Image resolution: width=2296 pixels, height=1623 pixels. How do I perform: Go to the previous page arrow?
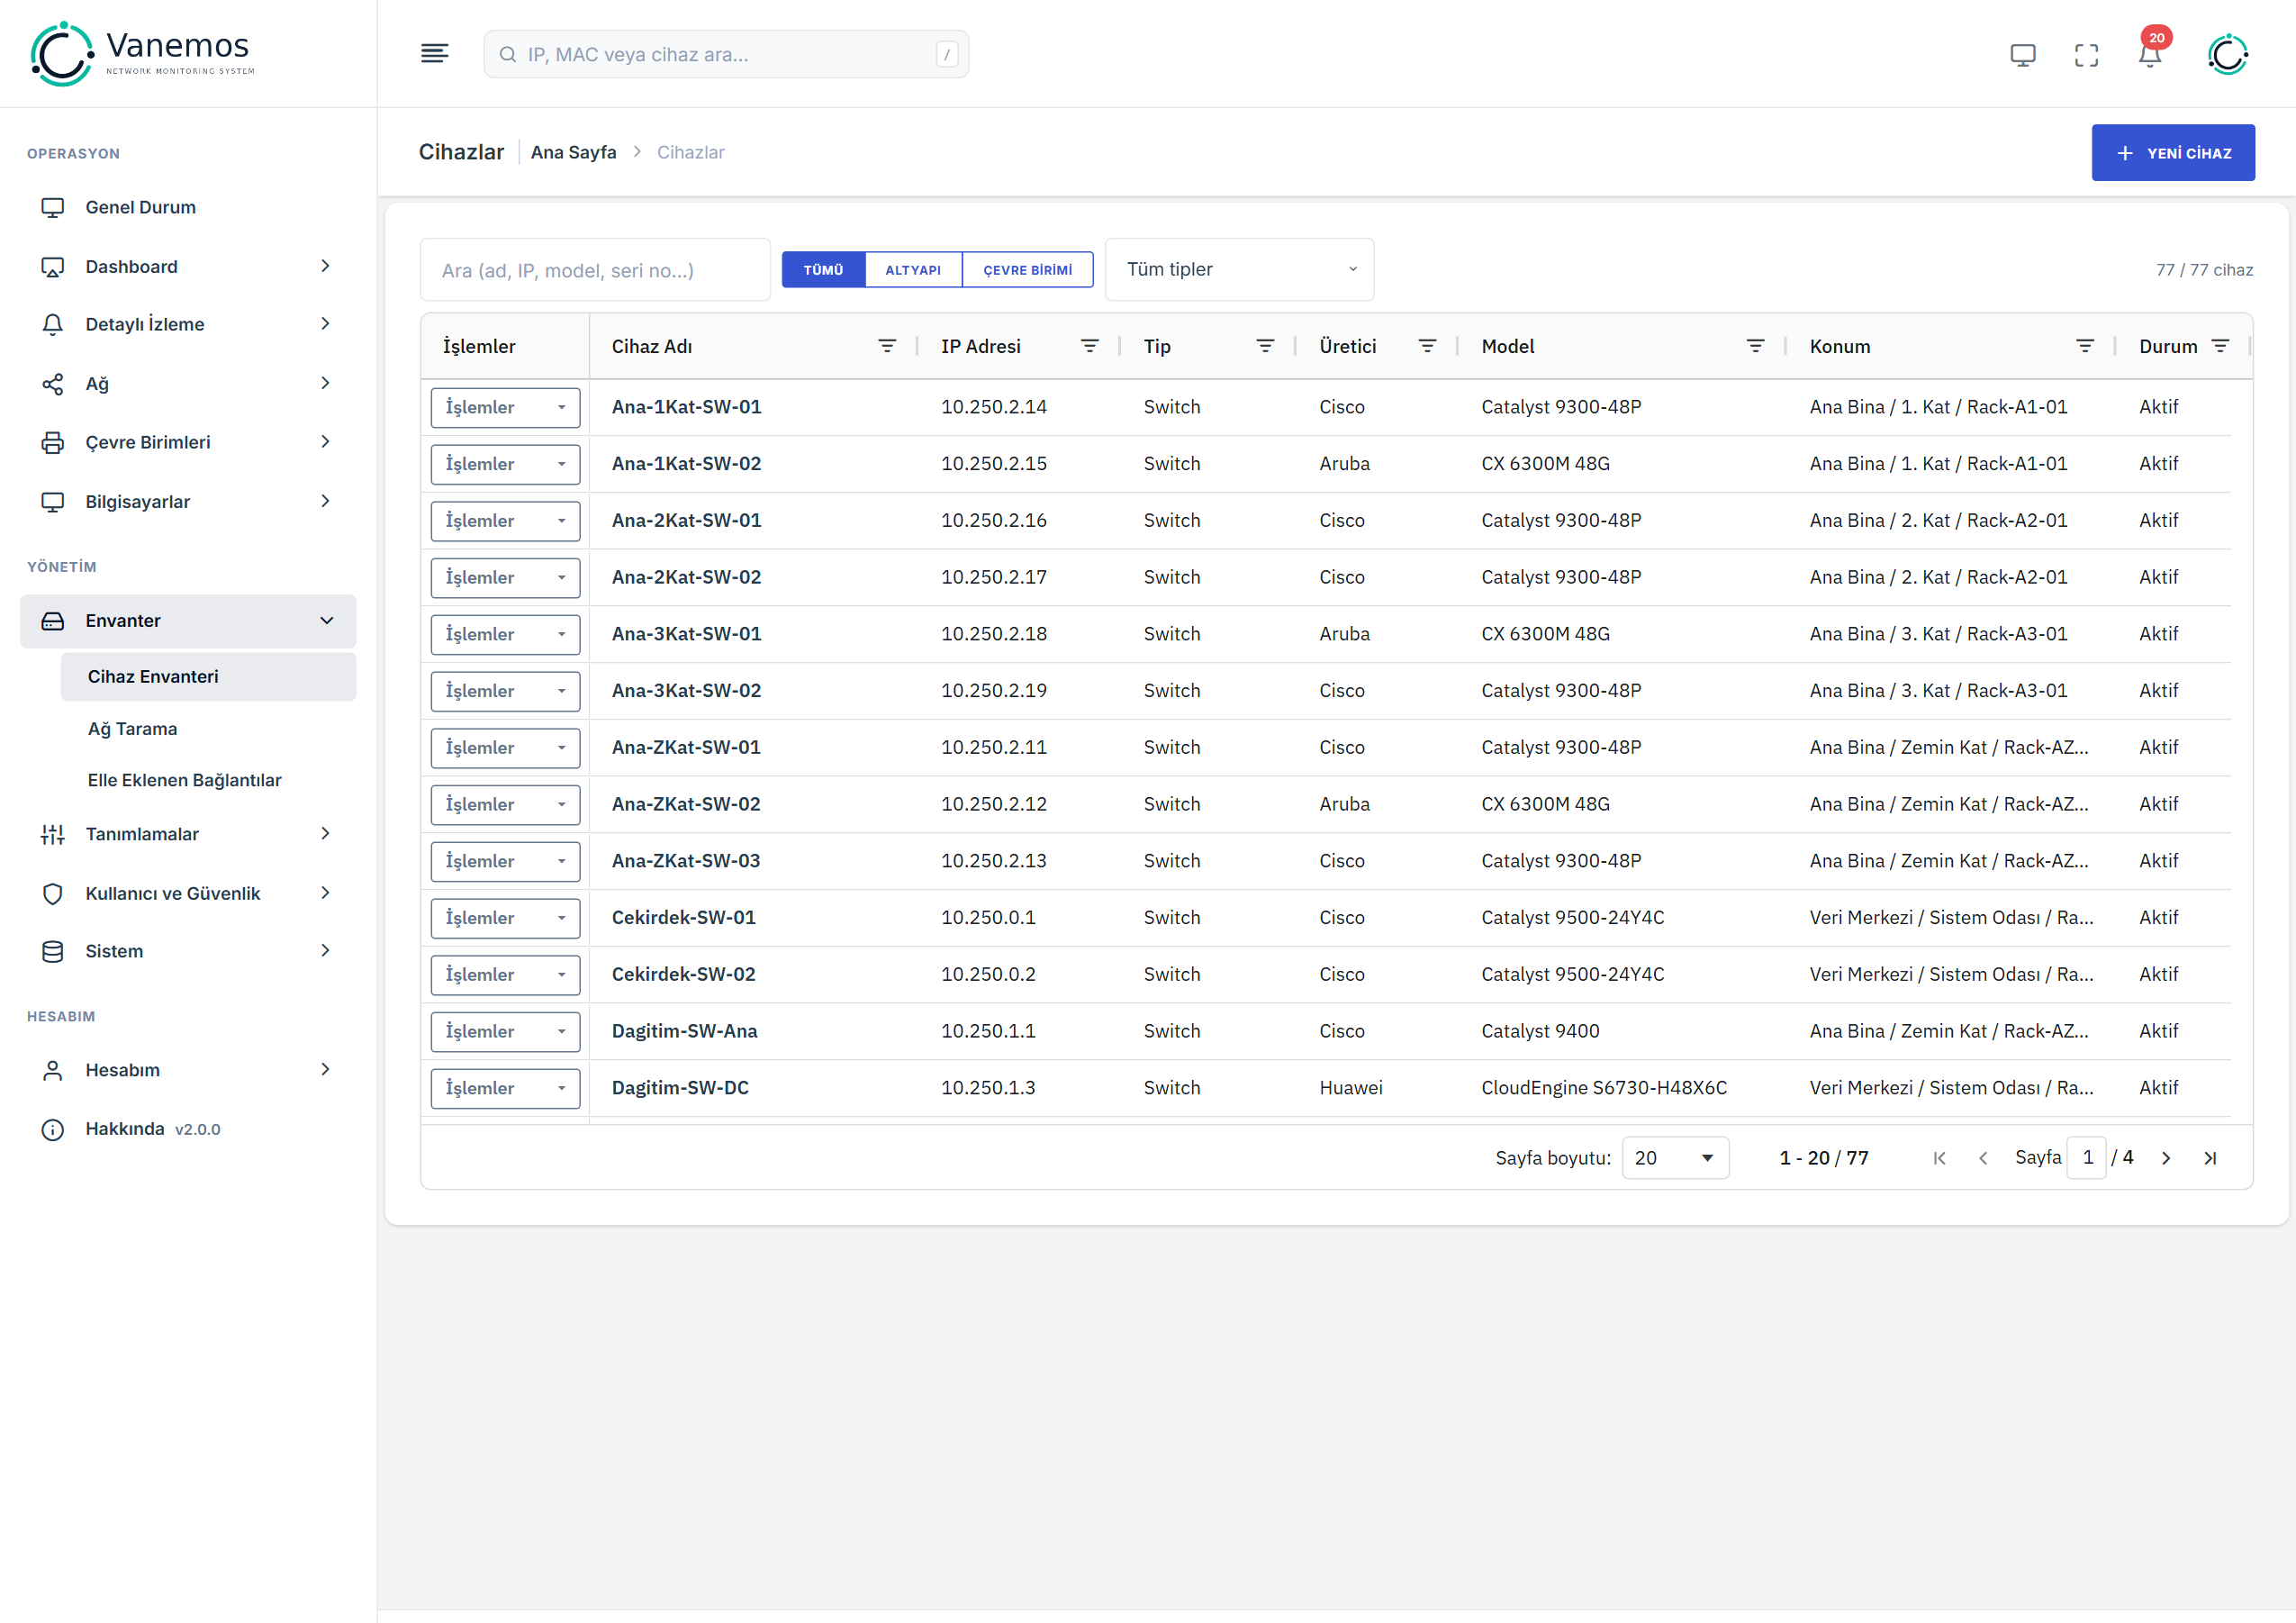coord(1983,1158)
